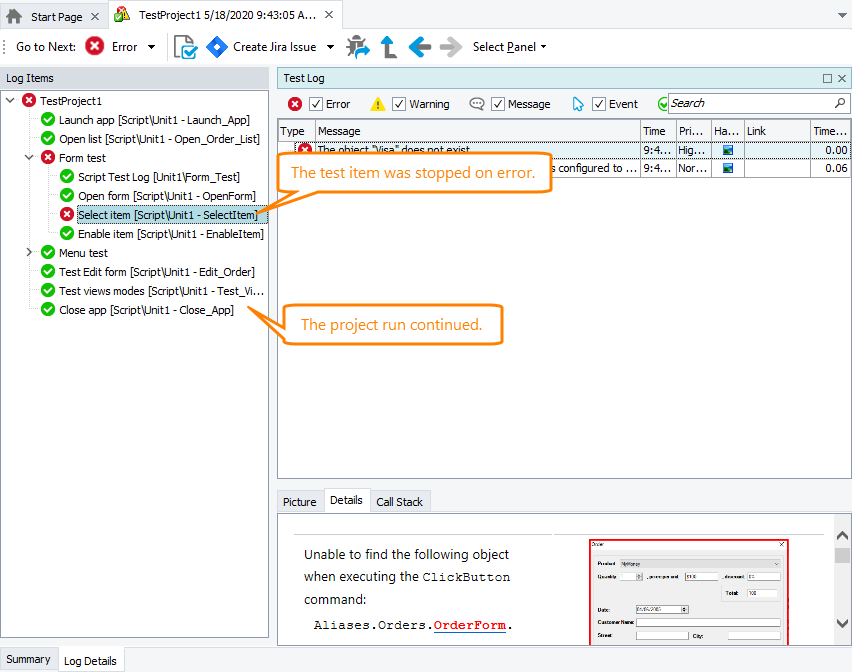Screen dimensions: 852x672
Task: Click the magnifier icon in the search box
Action: [x=840, y=103]
